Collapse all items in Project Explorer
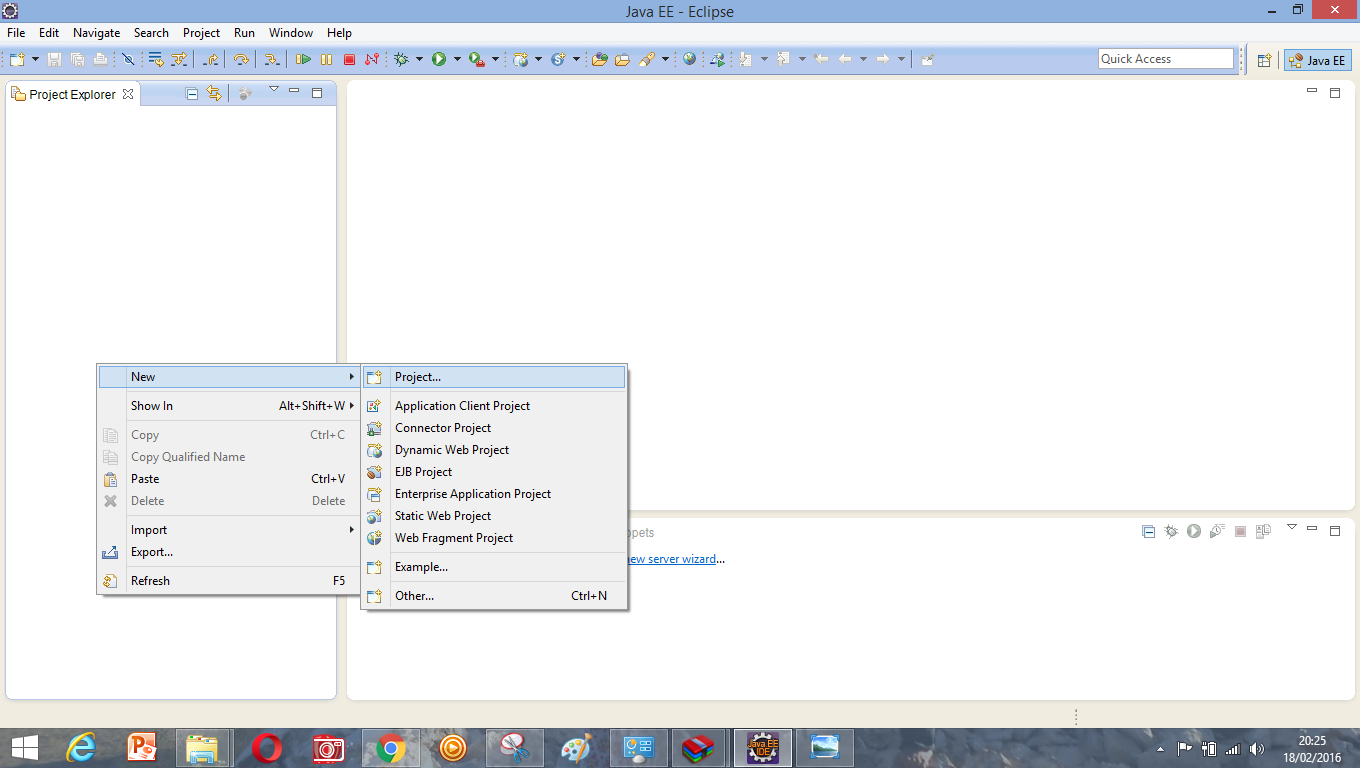Viewport: 1360px width, 768px height. [190, 92]
